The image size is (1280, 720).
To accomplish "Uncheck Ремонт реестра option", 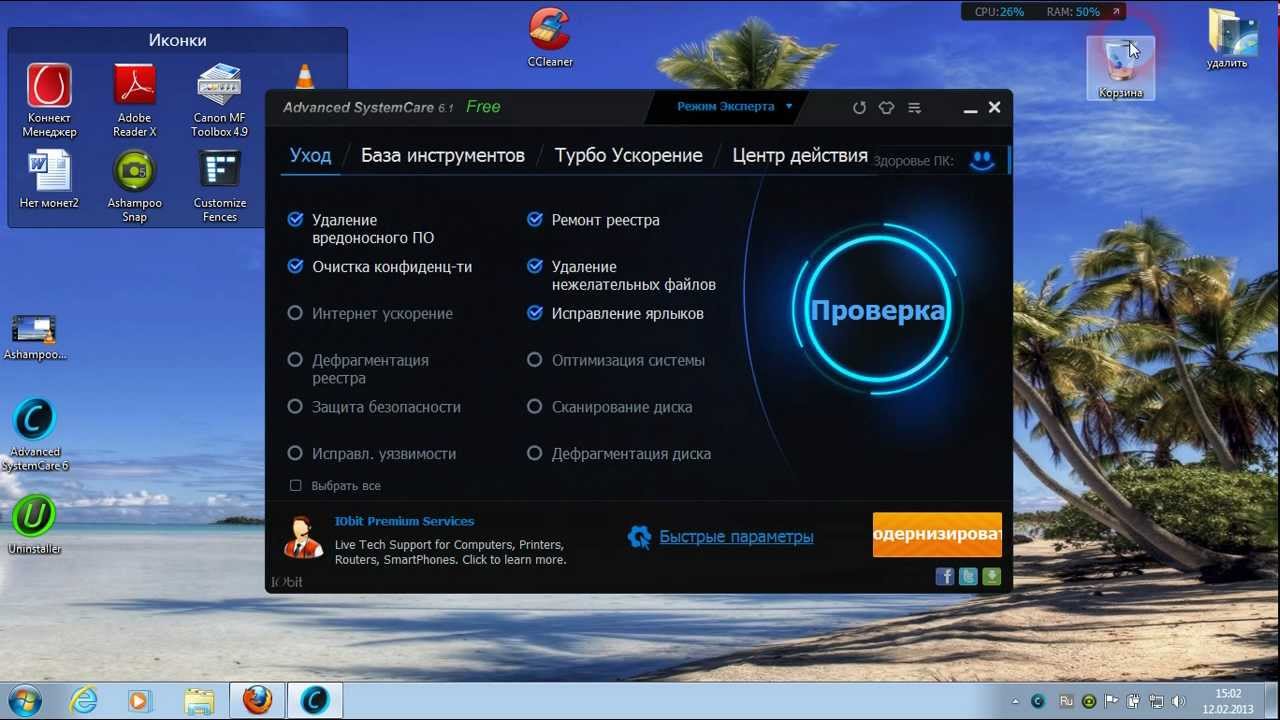I will click(x=535, y=219).
